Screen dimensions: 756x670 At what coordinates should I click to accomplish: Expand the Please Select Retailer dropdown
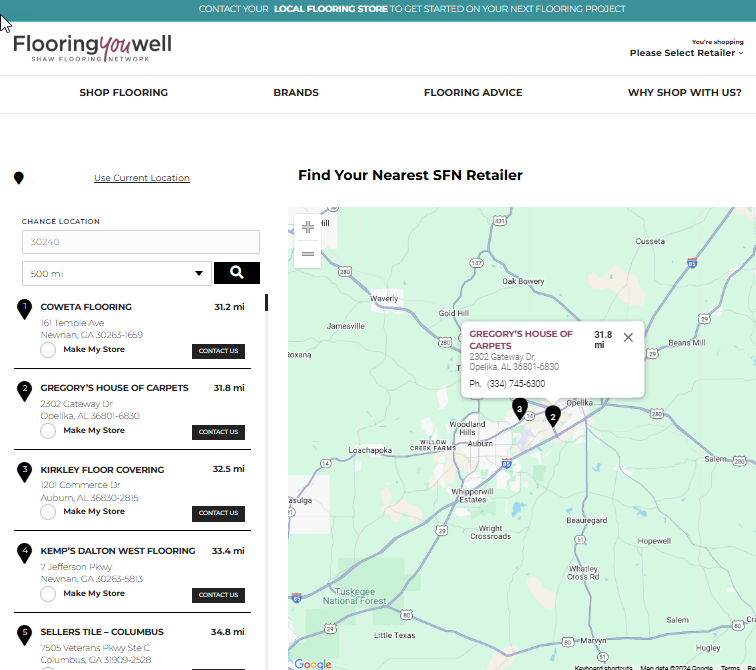click(x=686, y=53)
